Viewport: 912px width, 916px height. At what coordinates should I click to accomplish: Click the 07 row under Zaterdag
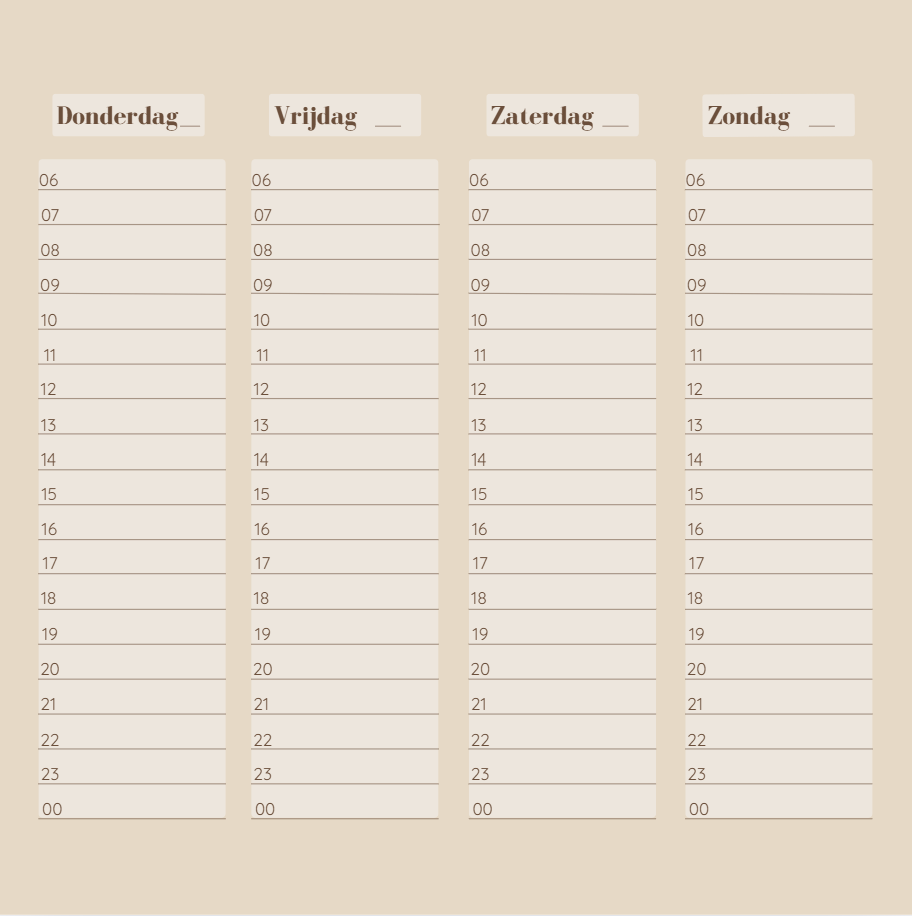(562, 214)
